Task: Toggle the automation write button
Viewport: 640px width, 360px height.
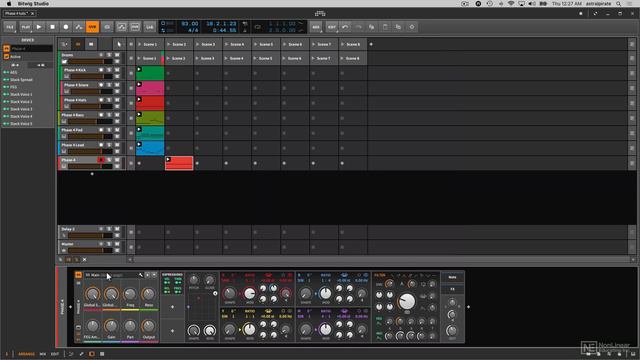Action: (79, 27)
